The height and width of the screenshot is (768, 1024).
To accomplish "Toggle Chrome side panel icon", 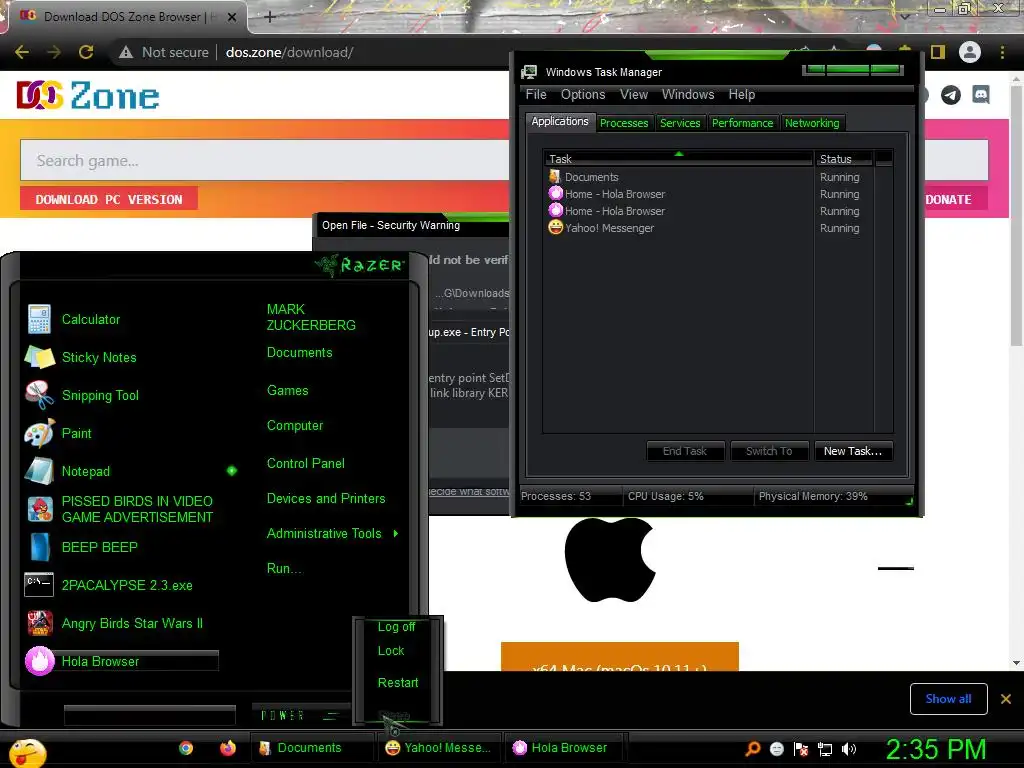I will pos(938,52).
